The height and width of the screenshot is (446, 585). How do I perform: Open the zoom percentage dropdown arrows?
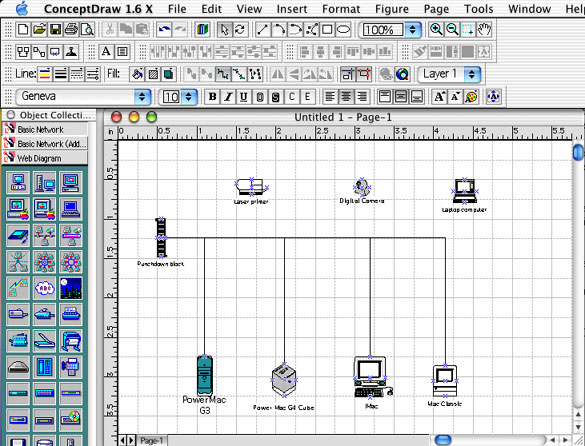tap(412, 29)
